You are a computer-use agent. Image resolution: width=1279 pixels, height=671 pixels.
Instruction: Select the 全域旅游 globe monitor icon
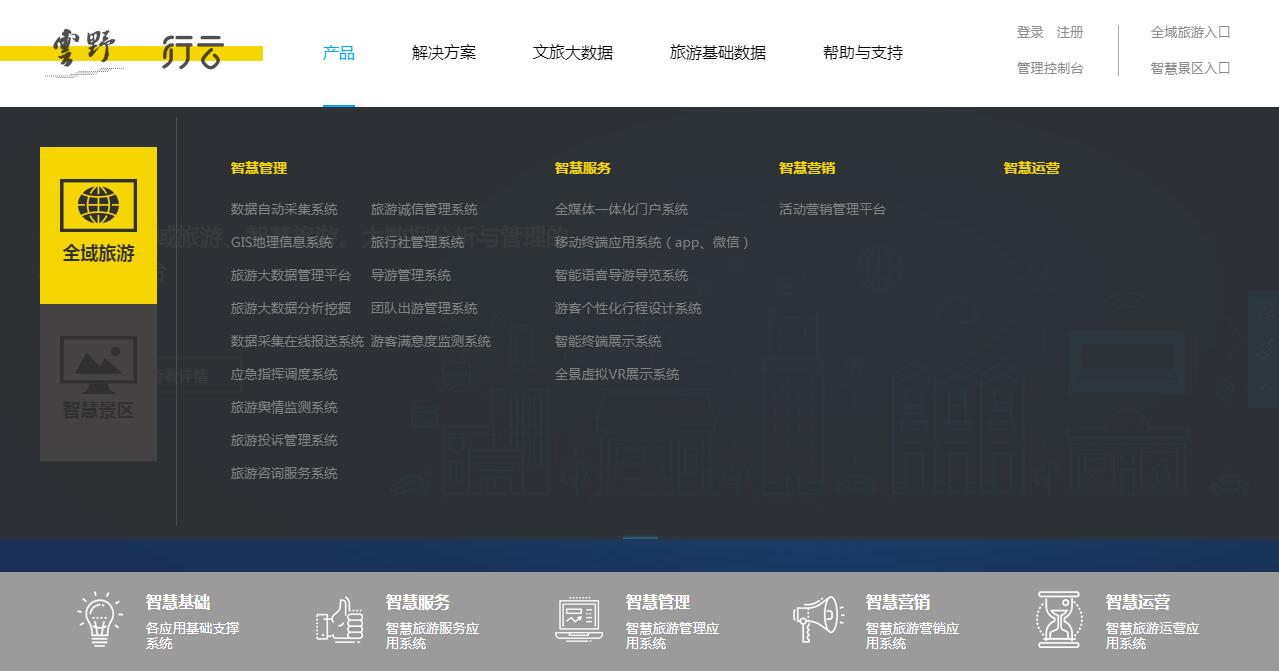(x=98, y=205)
